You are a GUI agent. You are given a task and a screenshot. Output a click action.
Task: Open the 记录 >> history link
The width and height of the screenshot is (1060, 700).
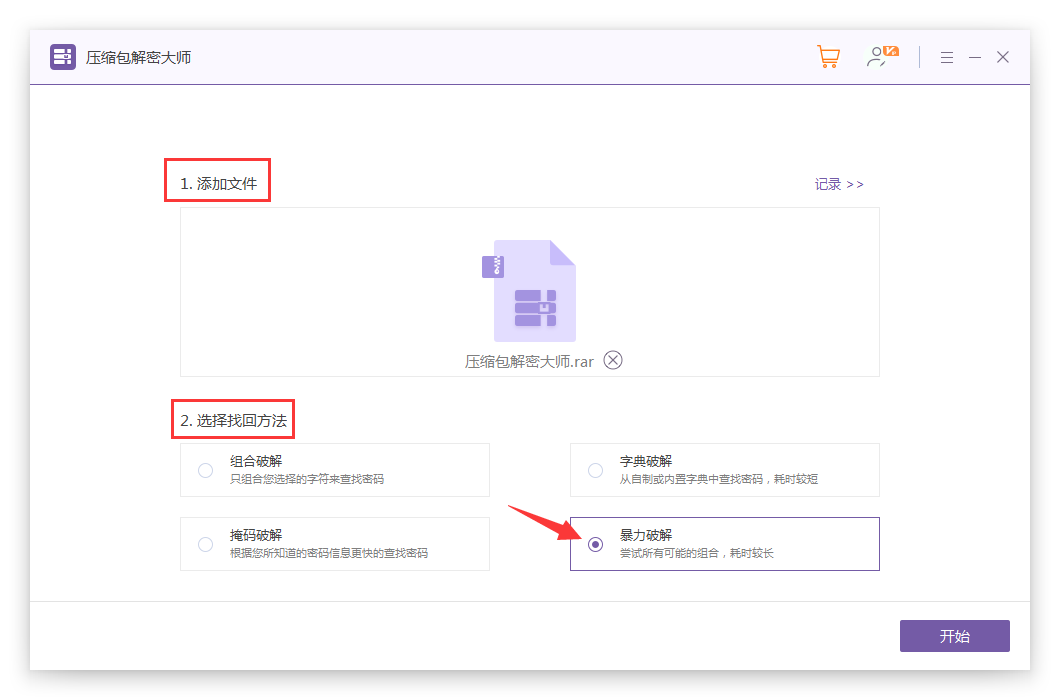(x=838, y=184)
